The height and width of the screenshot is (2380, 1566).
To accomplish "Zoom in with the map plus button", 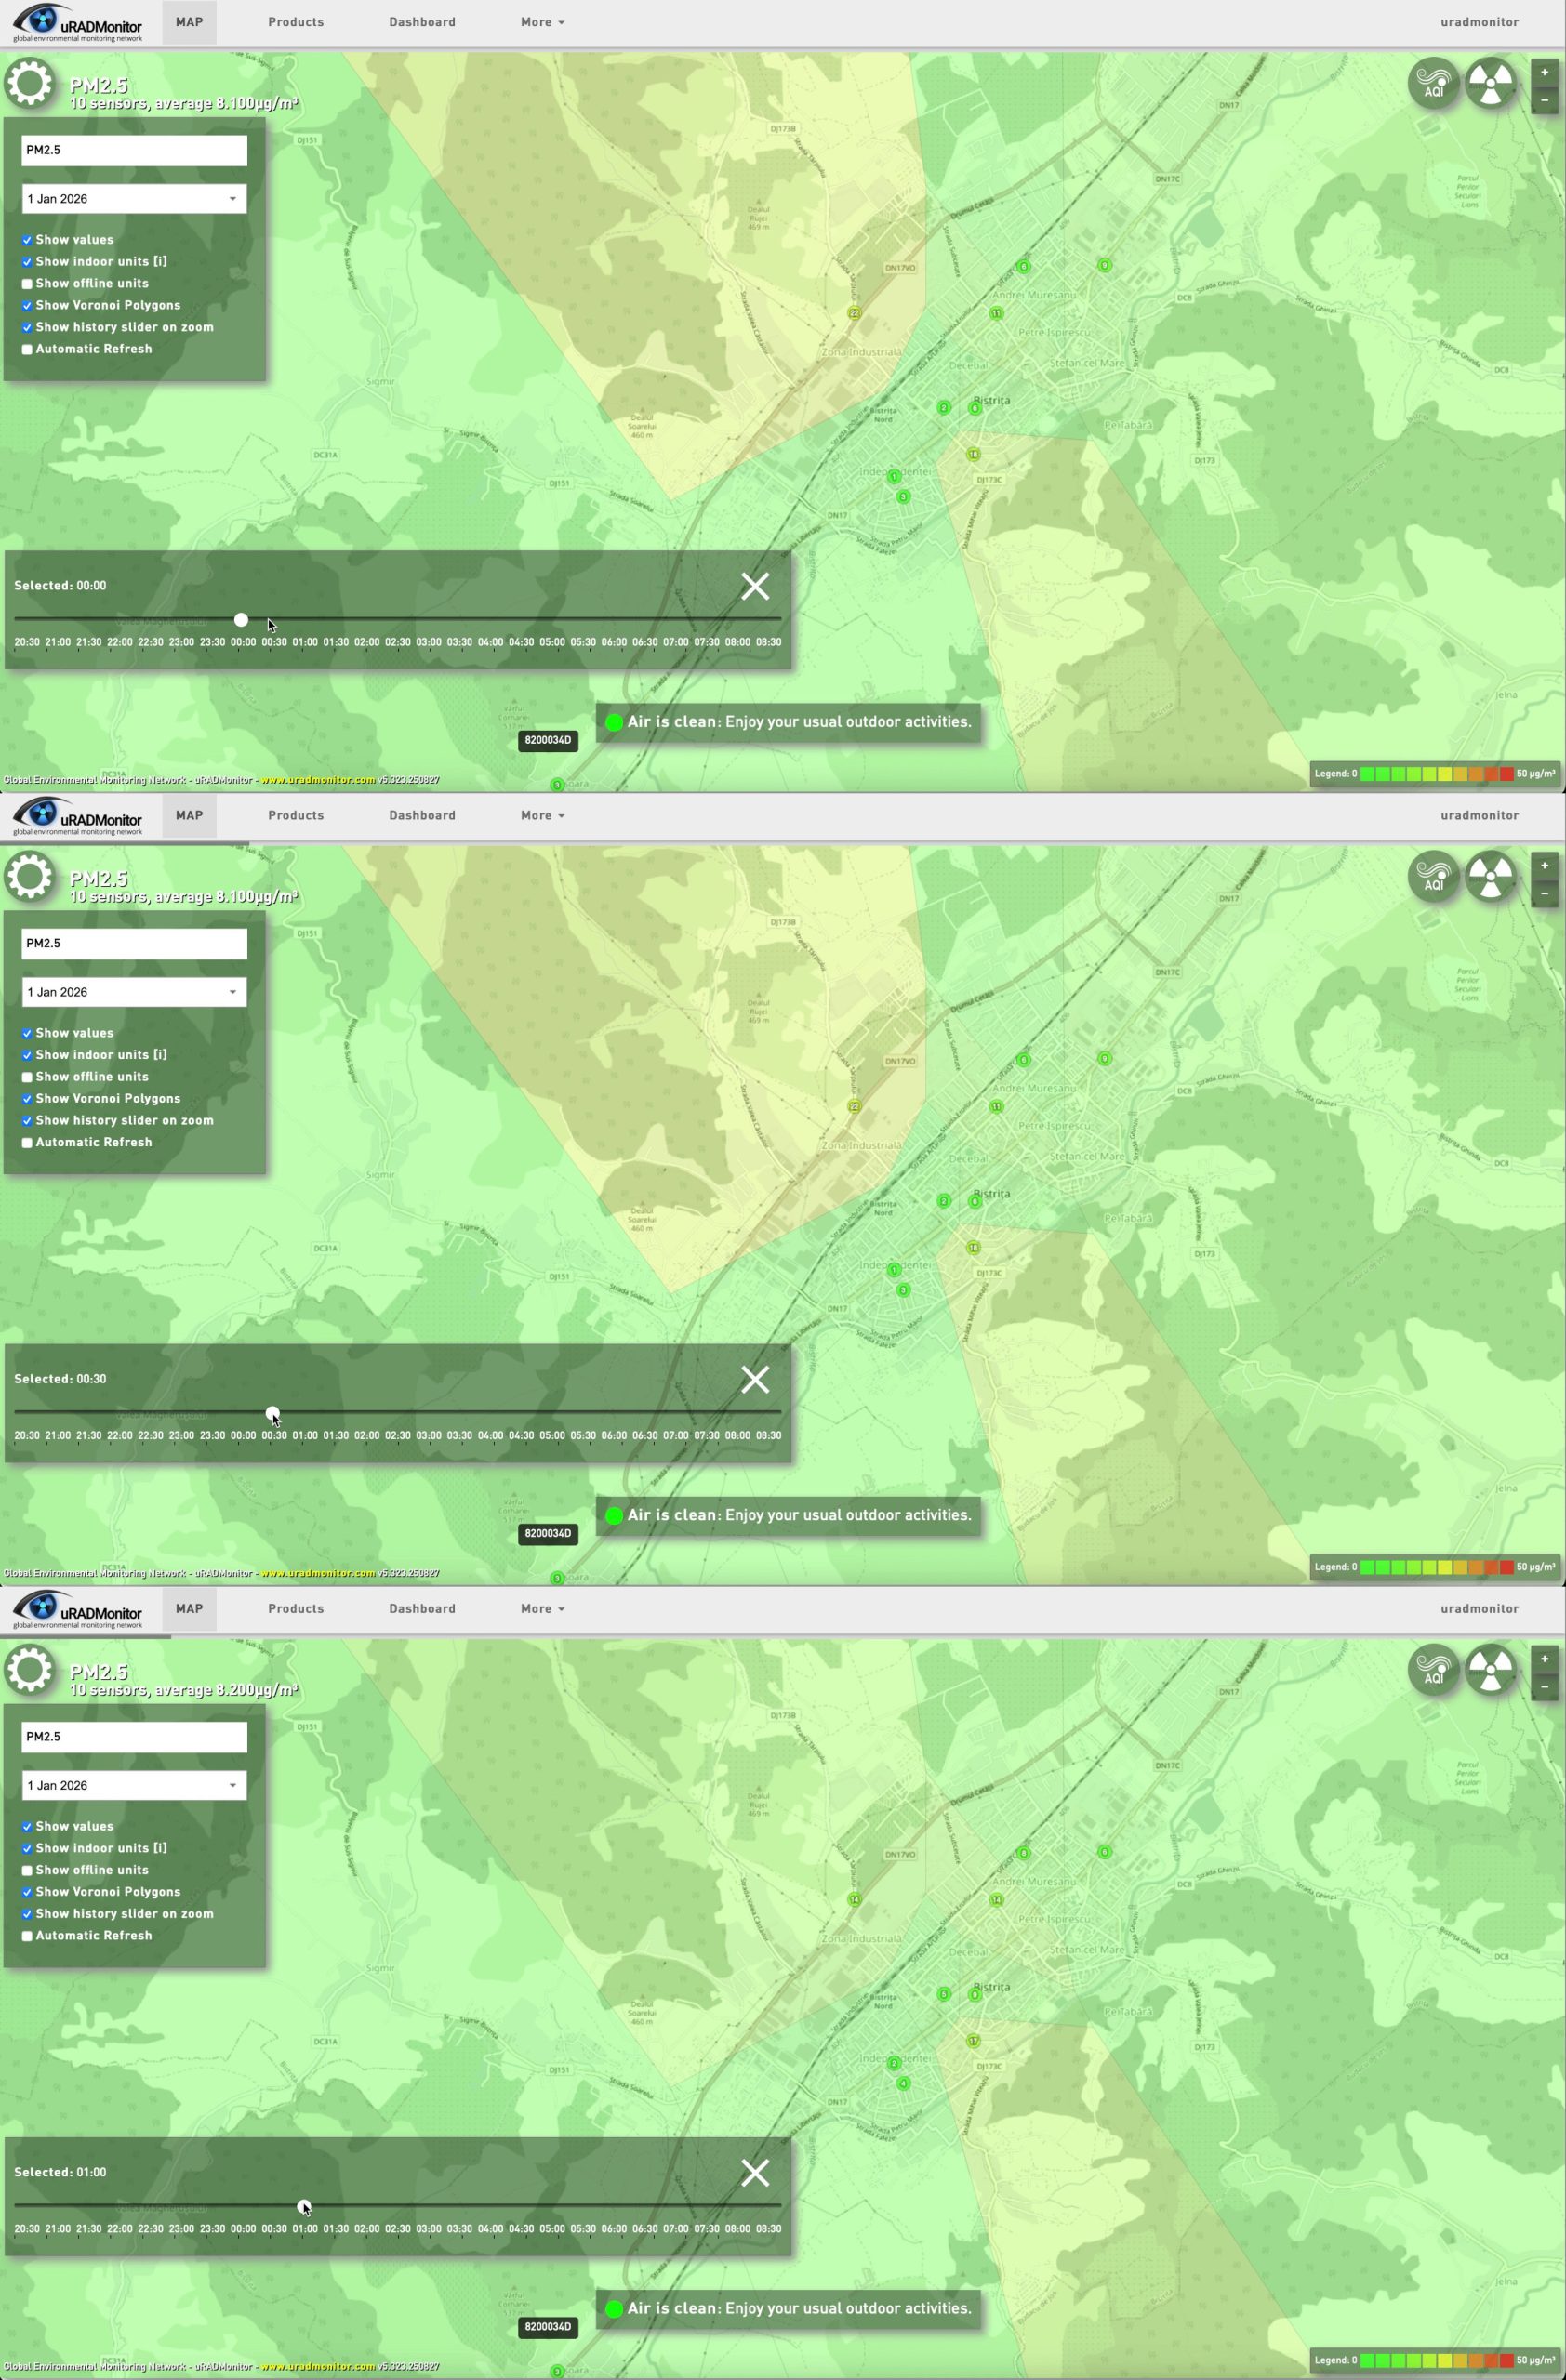I will pyautogui.click(x=1544, y=72).
